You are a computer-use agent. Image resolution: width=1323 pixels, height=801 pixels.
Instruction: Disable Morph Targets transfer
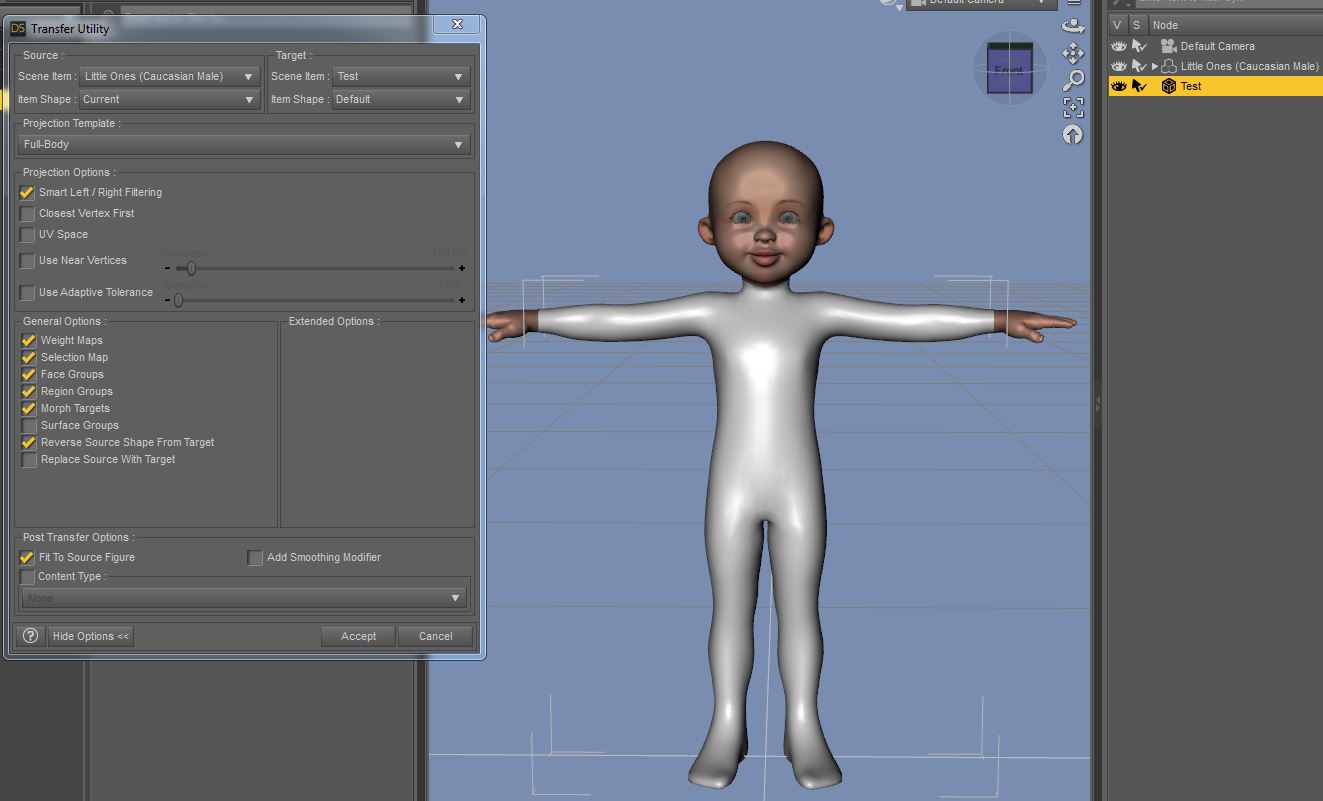tap(29, 408)
